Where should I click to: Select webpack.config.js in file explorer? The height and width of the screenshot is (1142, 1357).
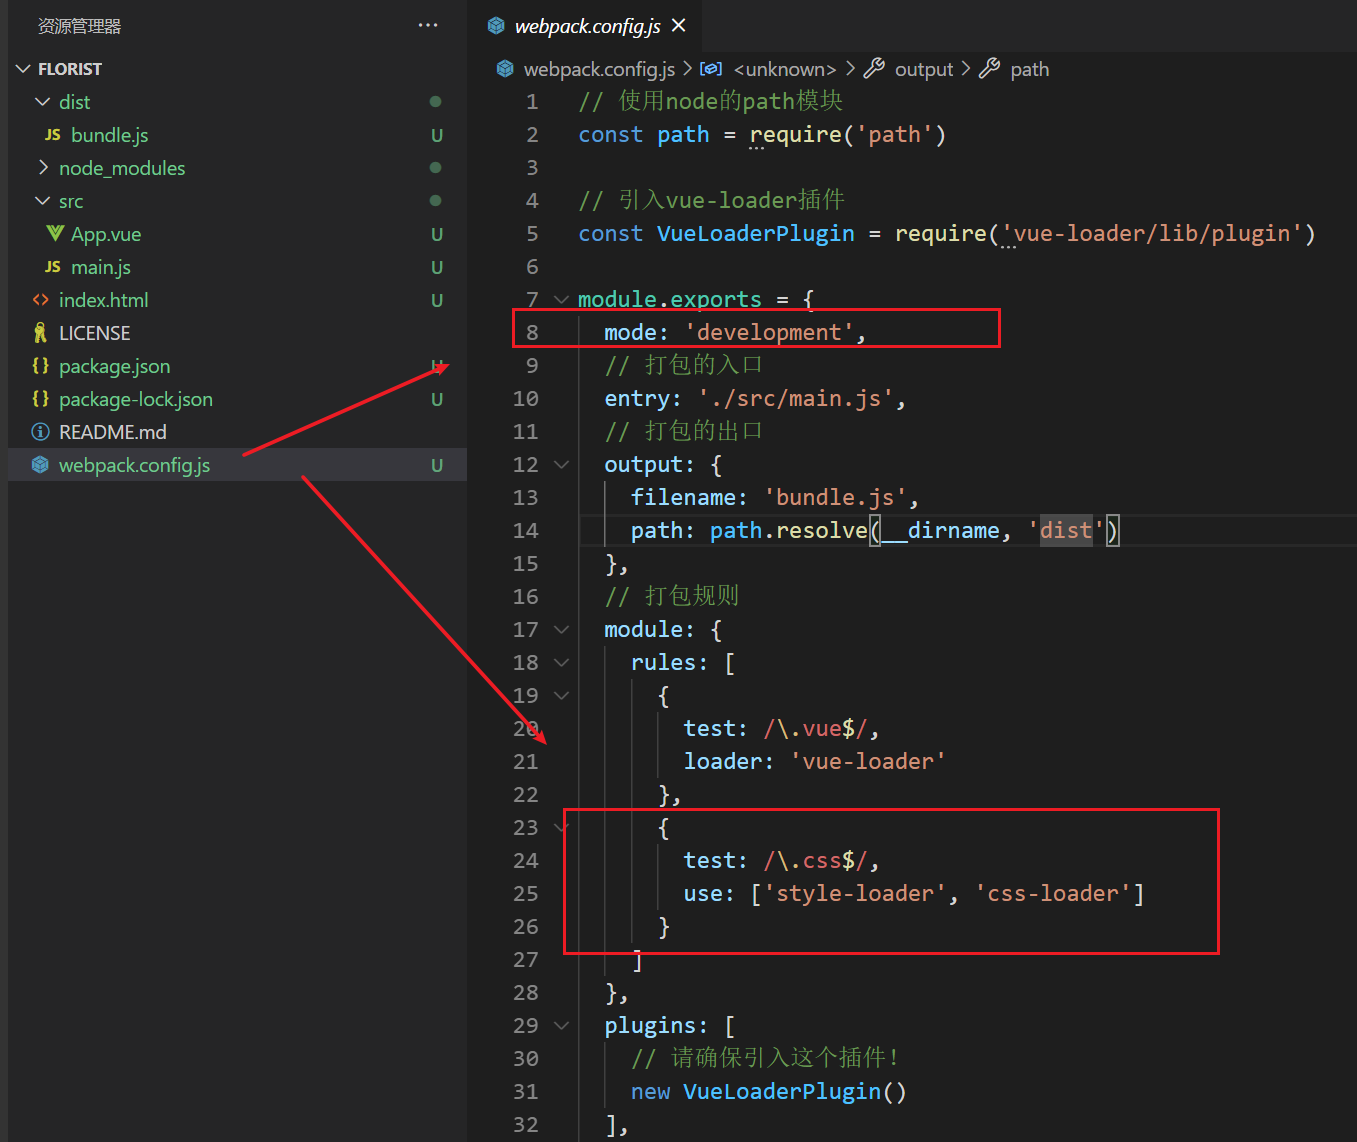click(x=237, y=465)
